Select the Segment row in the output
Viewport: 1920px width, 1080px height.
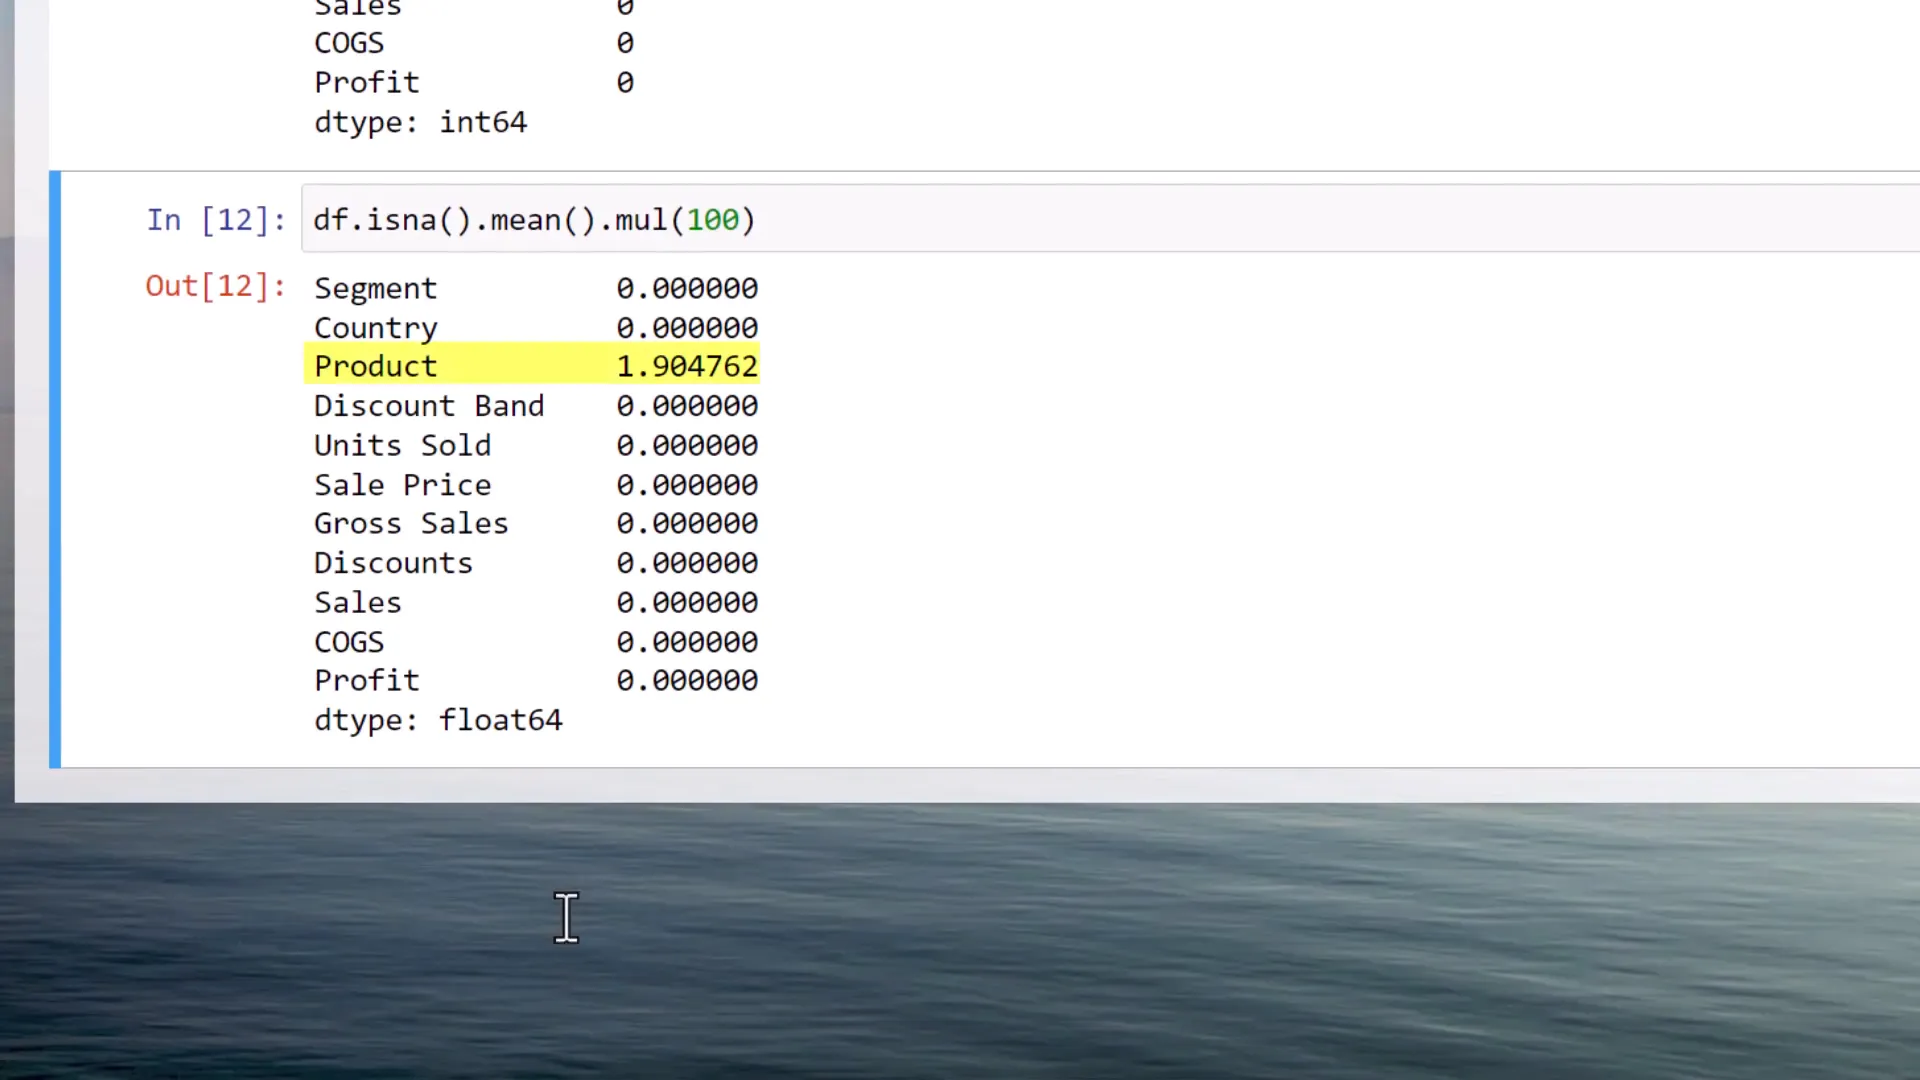point(375,288)
